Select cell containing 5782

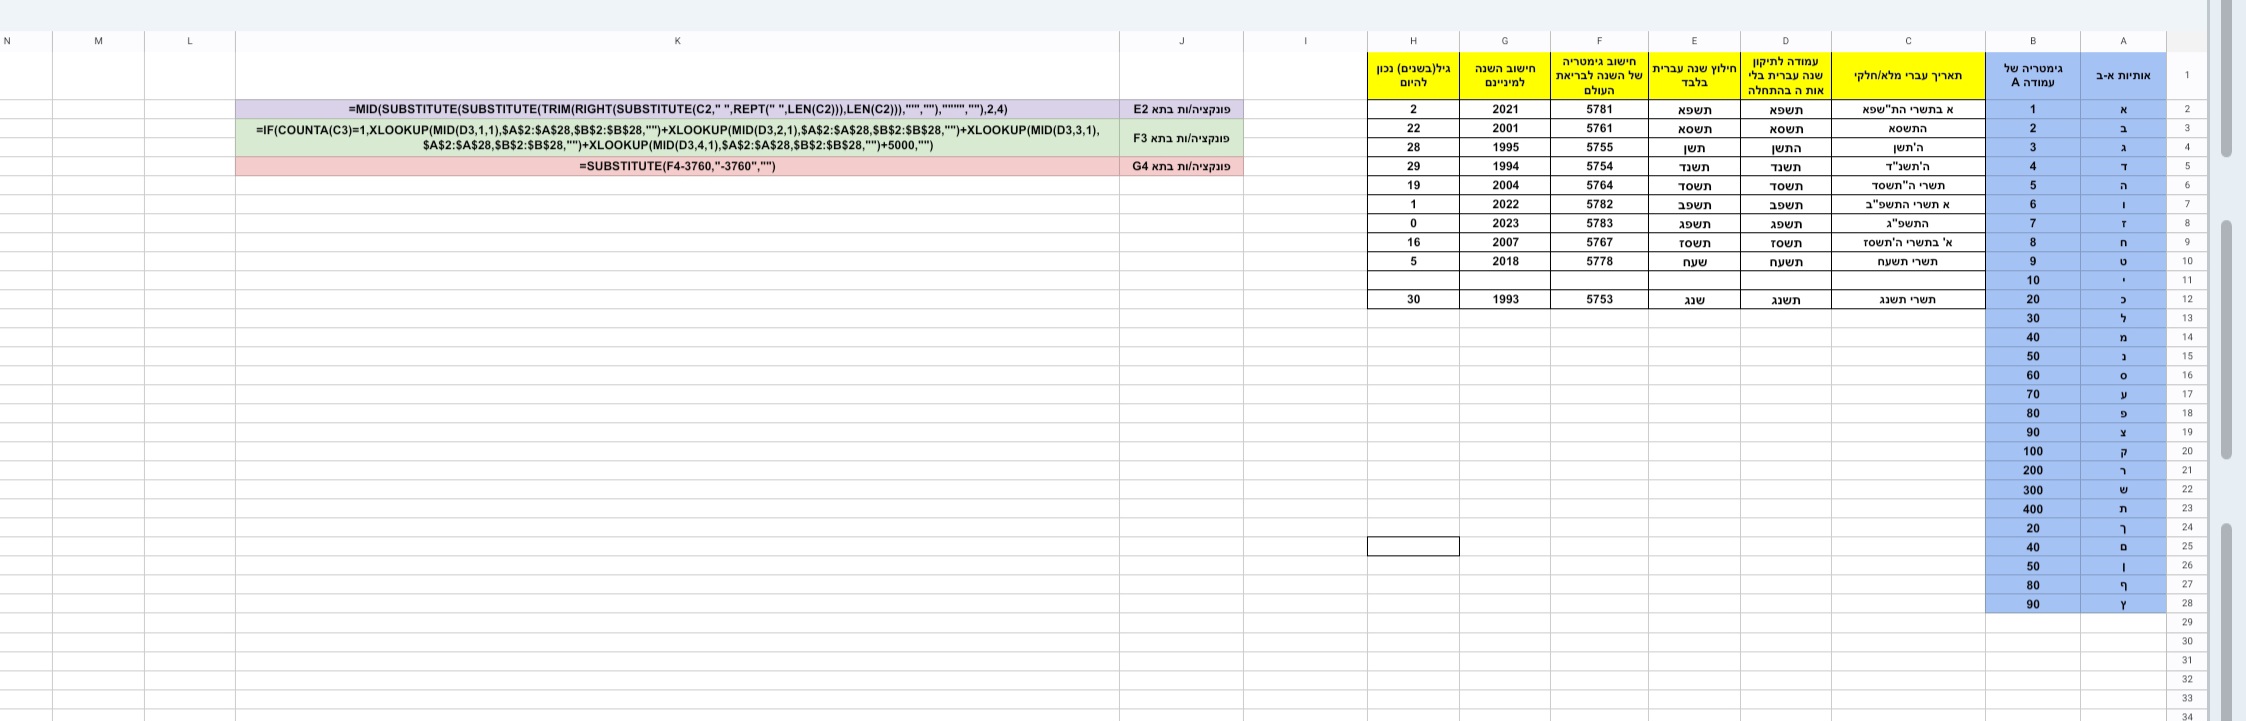coord(1600,204)
